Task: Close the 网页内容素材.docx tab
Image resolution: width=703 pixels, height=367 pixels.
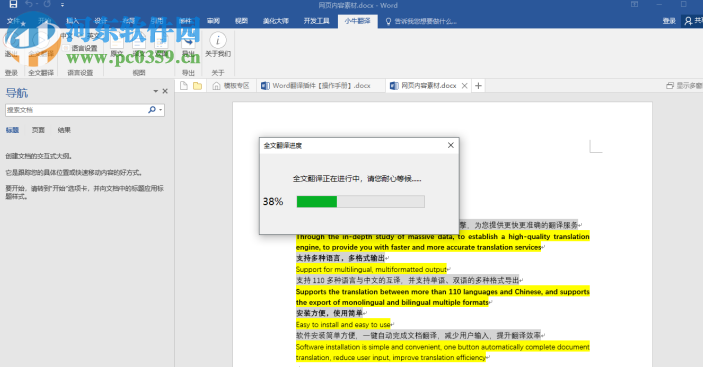Action: coord(464,86)
